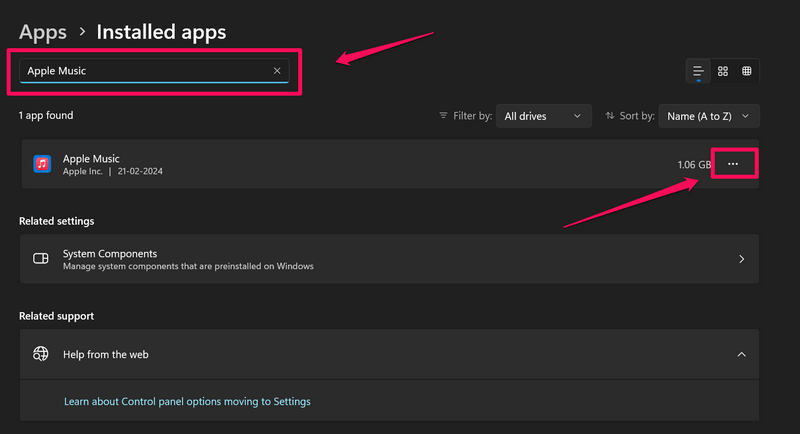This screenshot has height=434, width=800.
Task: Click the globe icon beside Help from the web
Action: pyautogui.click(x=41, y=354)
